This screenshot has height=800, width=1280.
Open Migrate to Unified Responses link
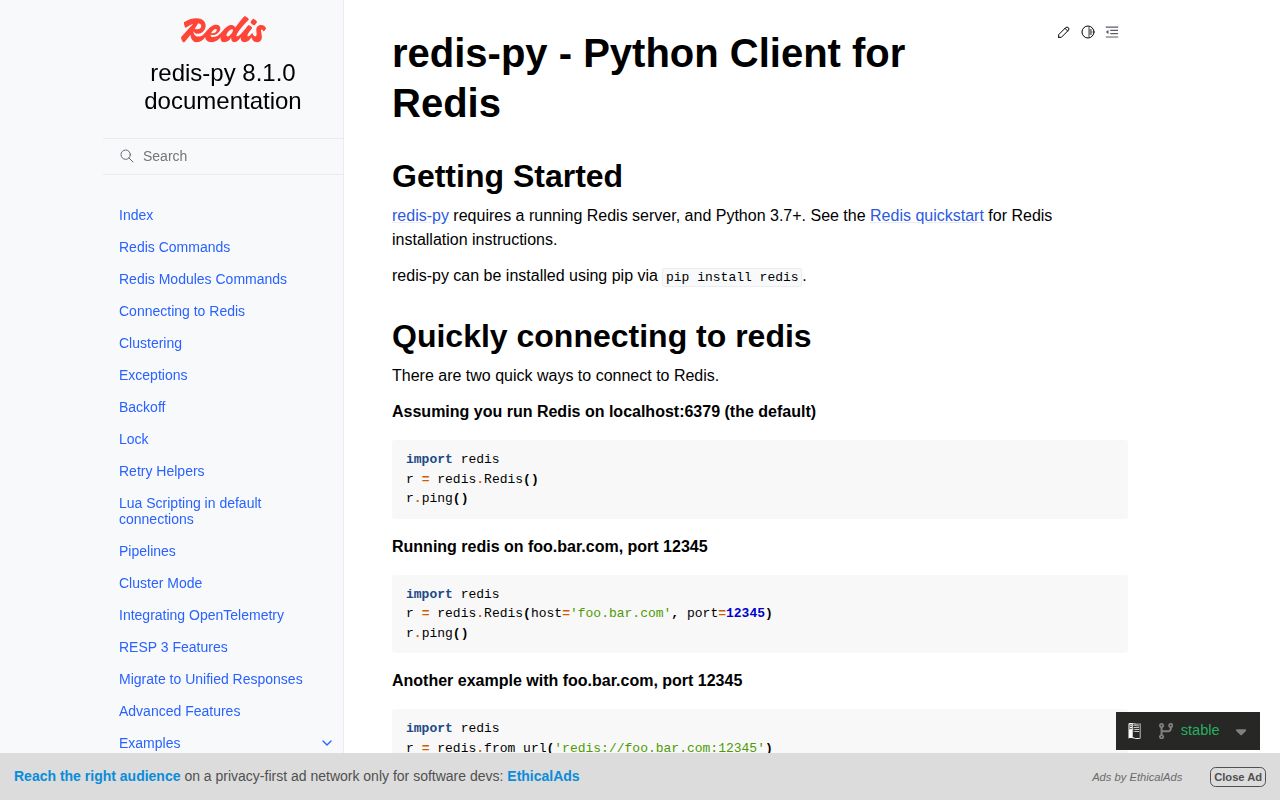tap(210, 679)
